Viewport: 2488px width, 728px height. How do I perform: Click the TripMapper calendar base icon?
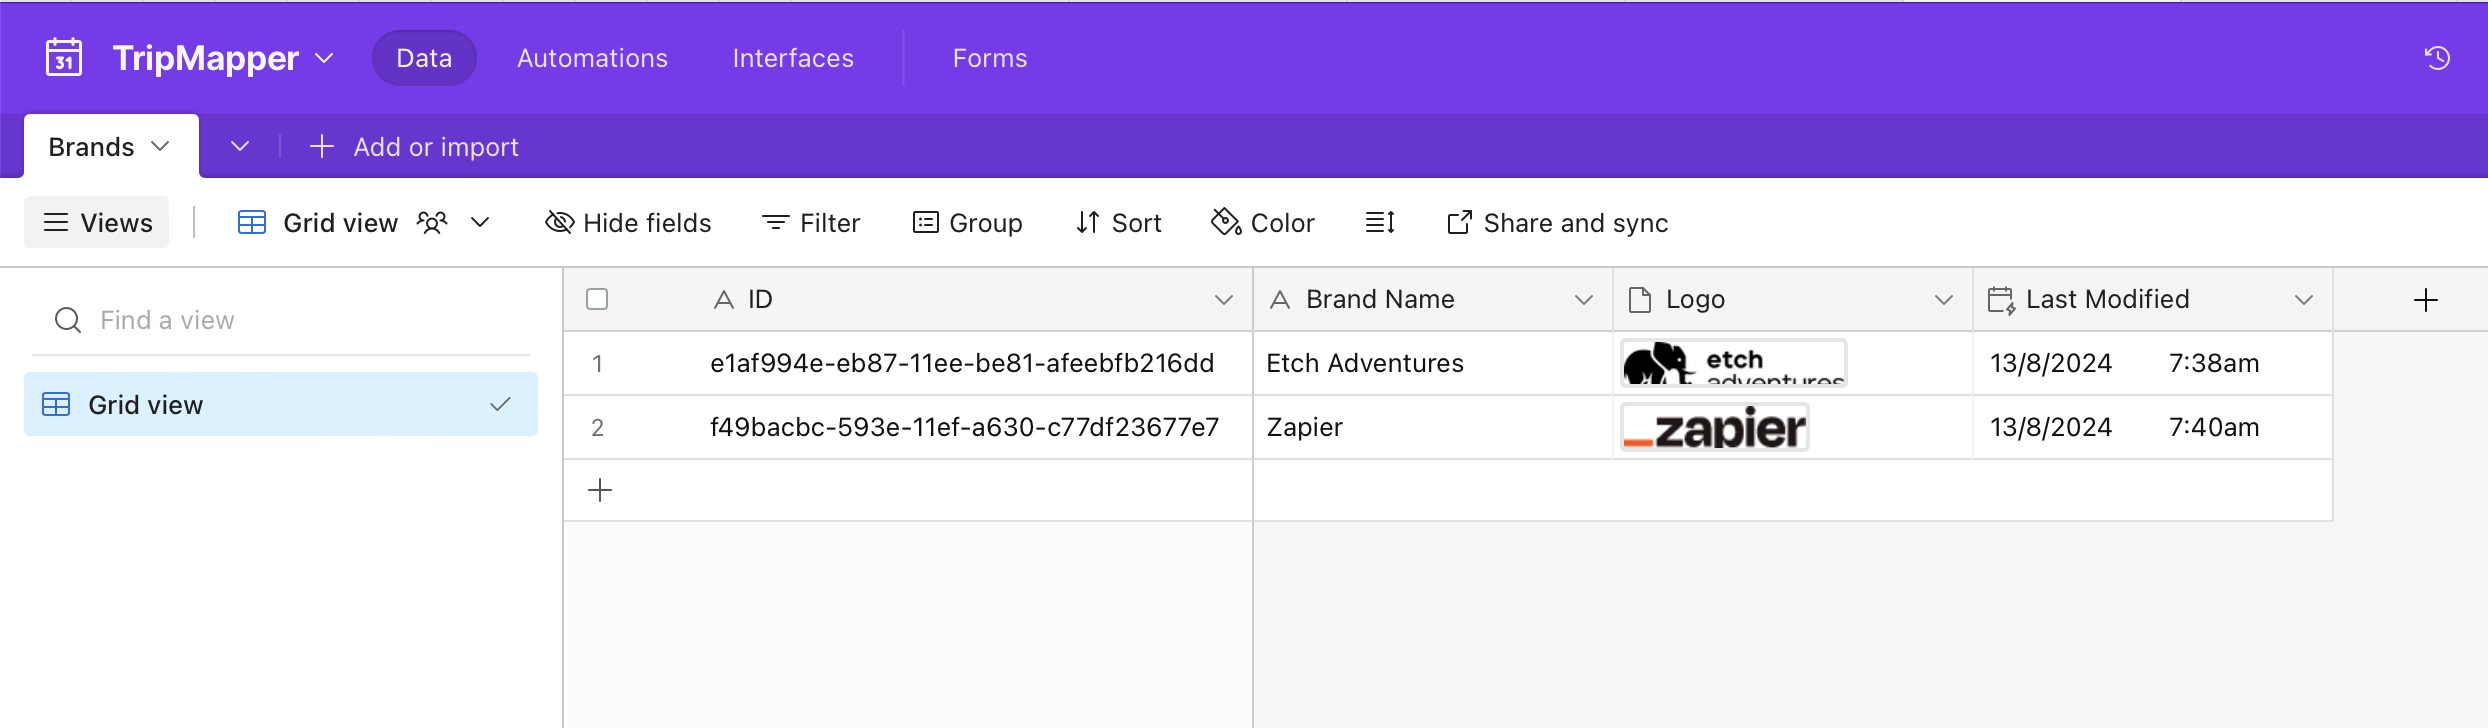[64, 58]
